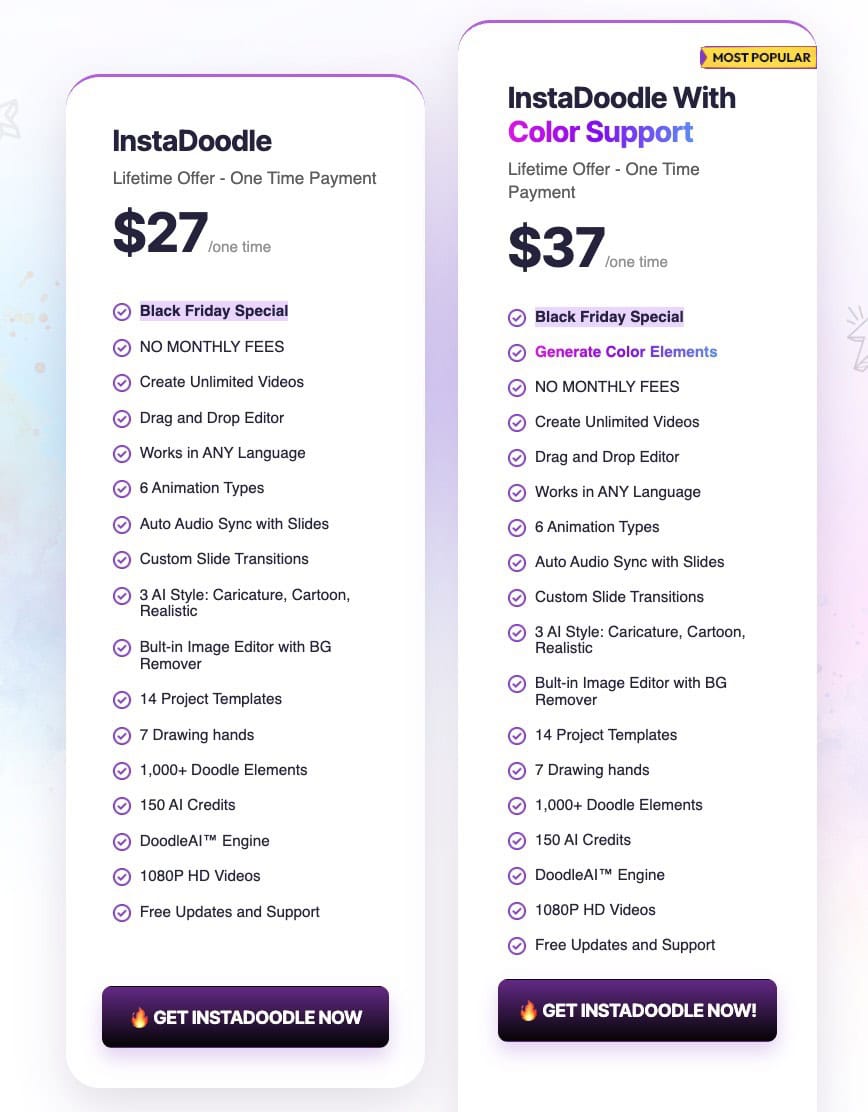Image resolution: width=868 pixels, height=1112 pixels.
Task: Click checkmark beside DoodleAI Engine in $27 plan
Action: coord(122,841)
